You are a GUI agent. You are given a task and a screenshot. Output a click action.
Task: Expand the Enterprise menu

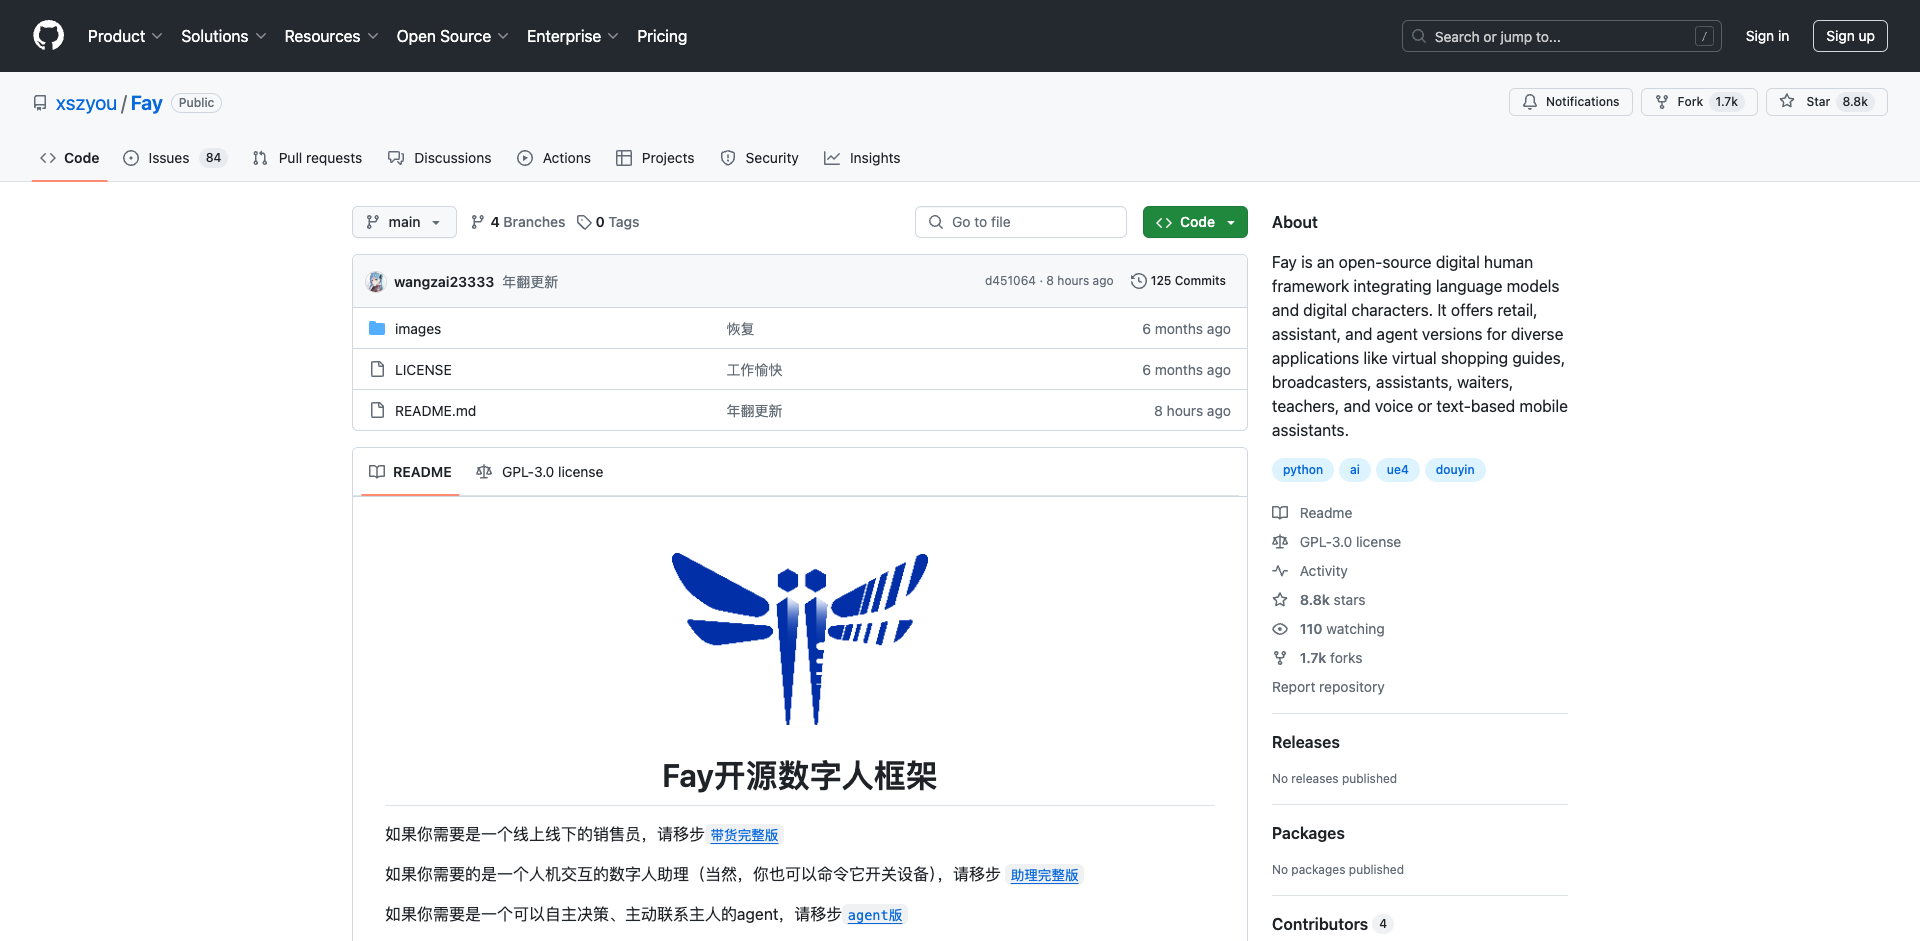point(572,36)
